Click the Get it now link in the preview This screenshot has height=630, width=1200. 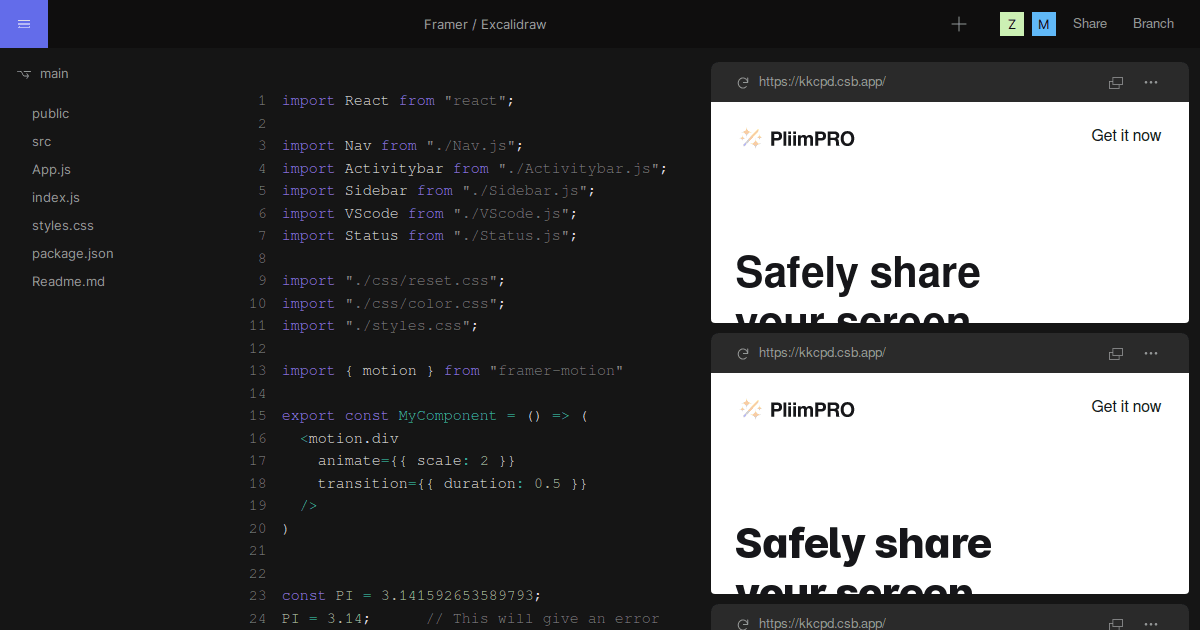coord(1126,135)
